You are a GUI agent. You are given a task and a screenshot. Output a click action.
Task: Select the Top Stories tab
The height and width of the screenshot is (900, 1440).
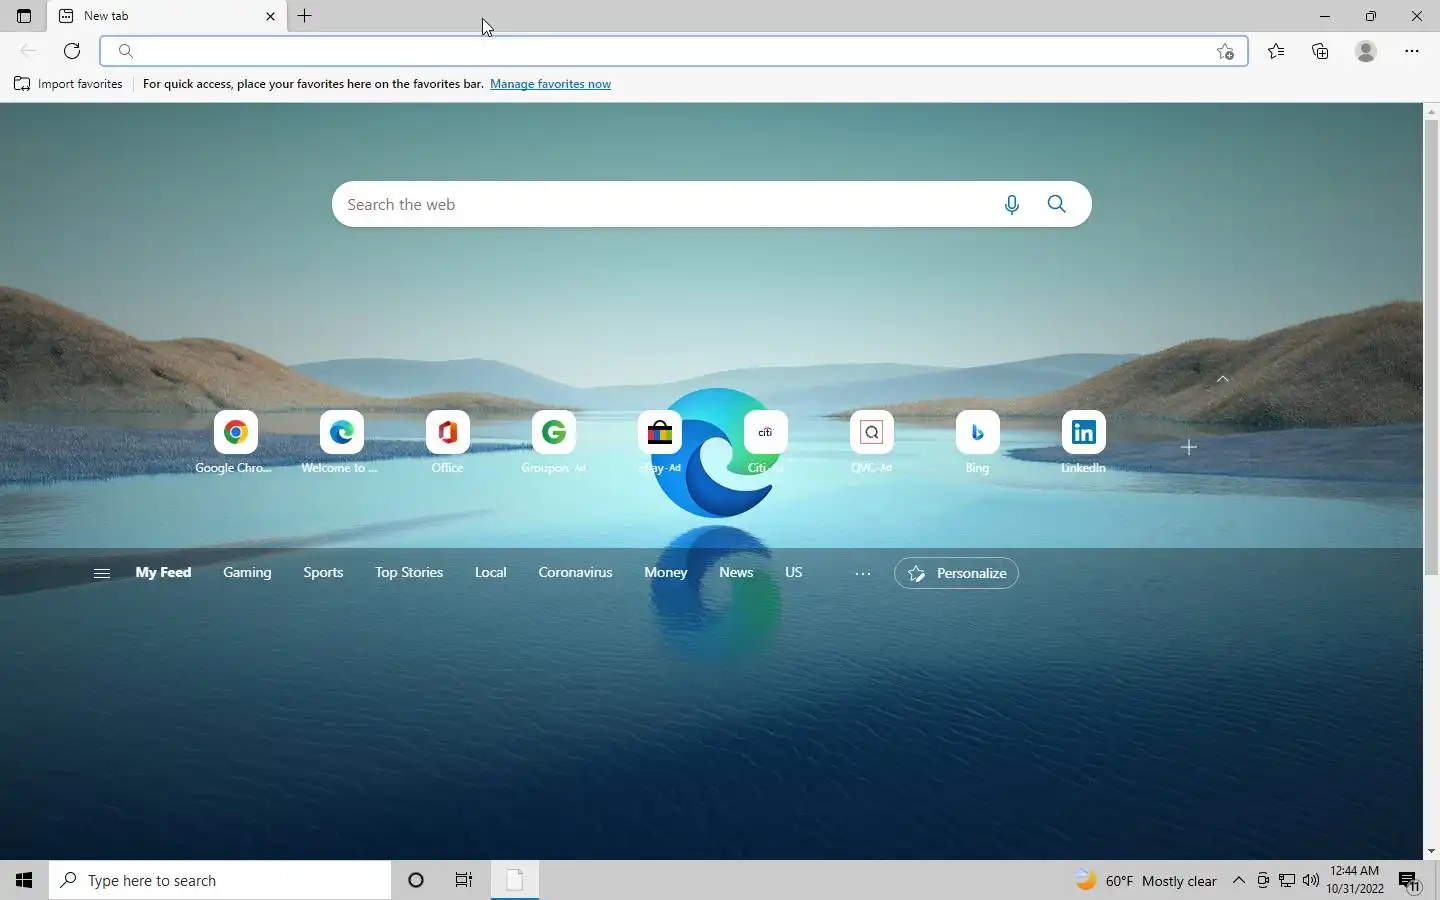(x=409, y=572)
